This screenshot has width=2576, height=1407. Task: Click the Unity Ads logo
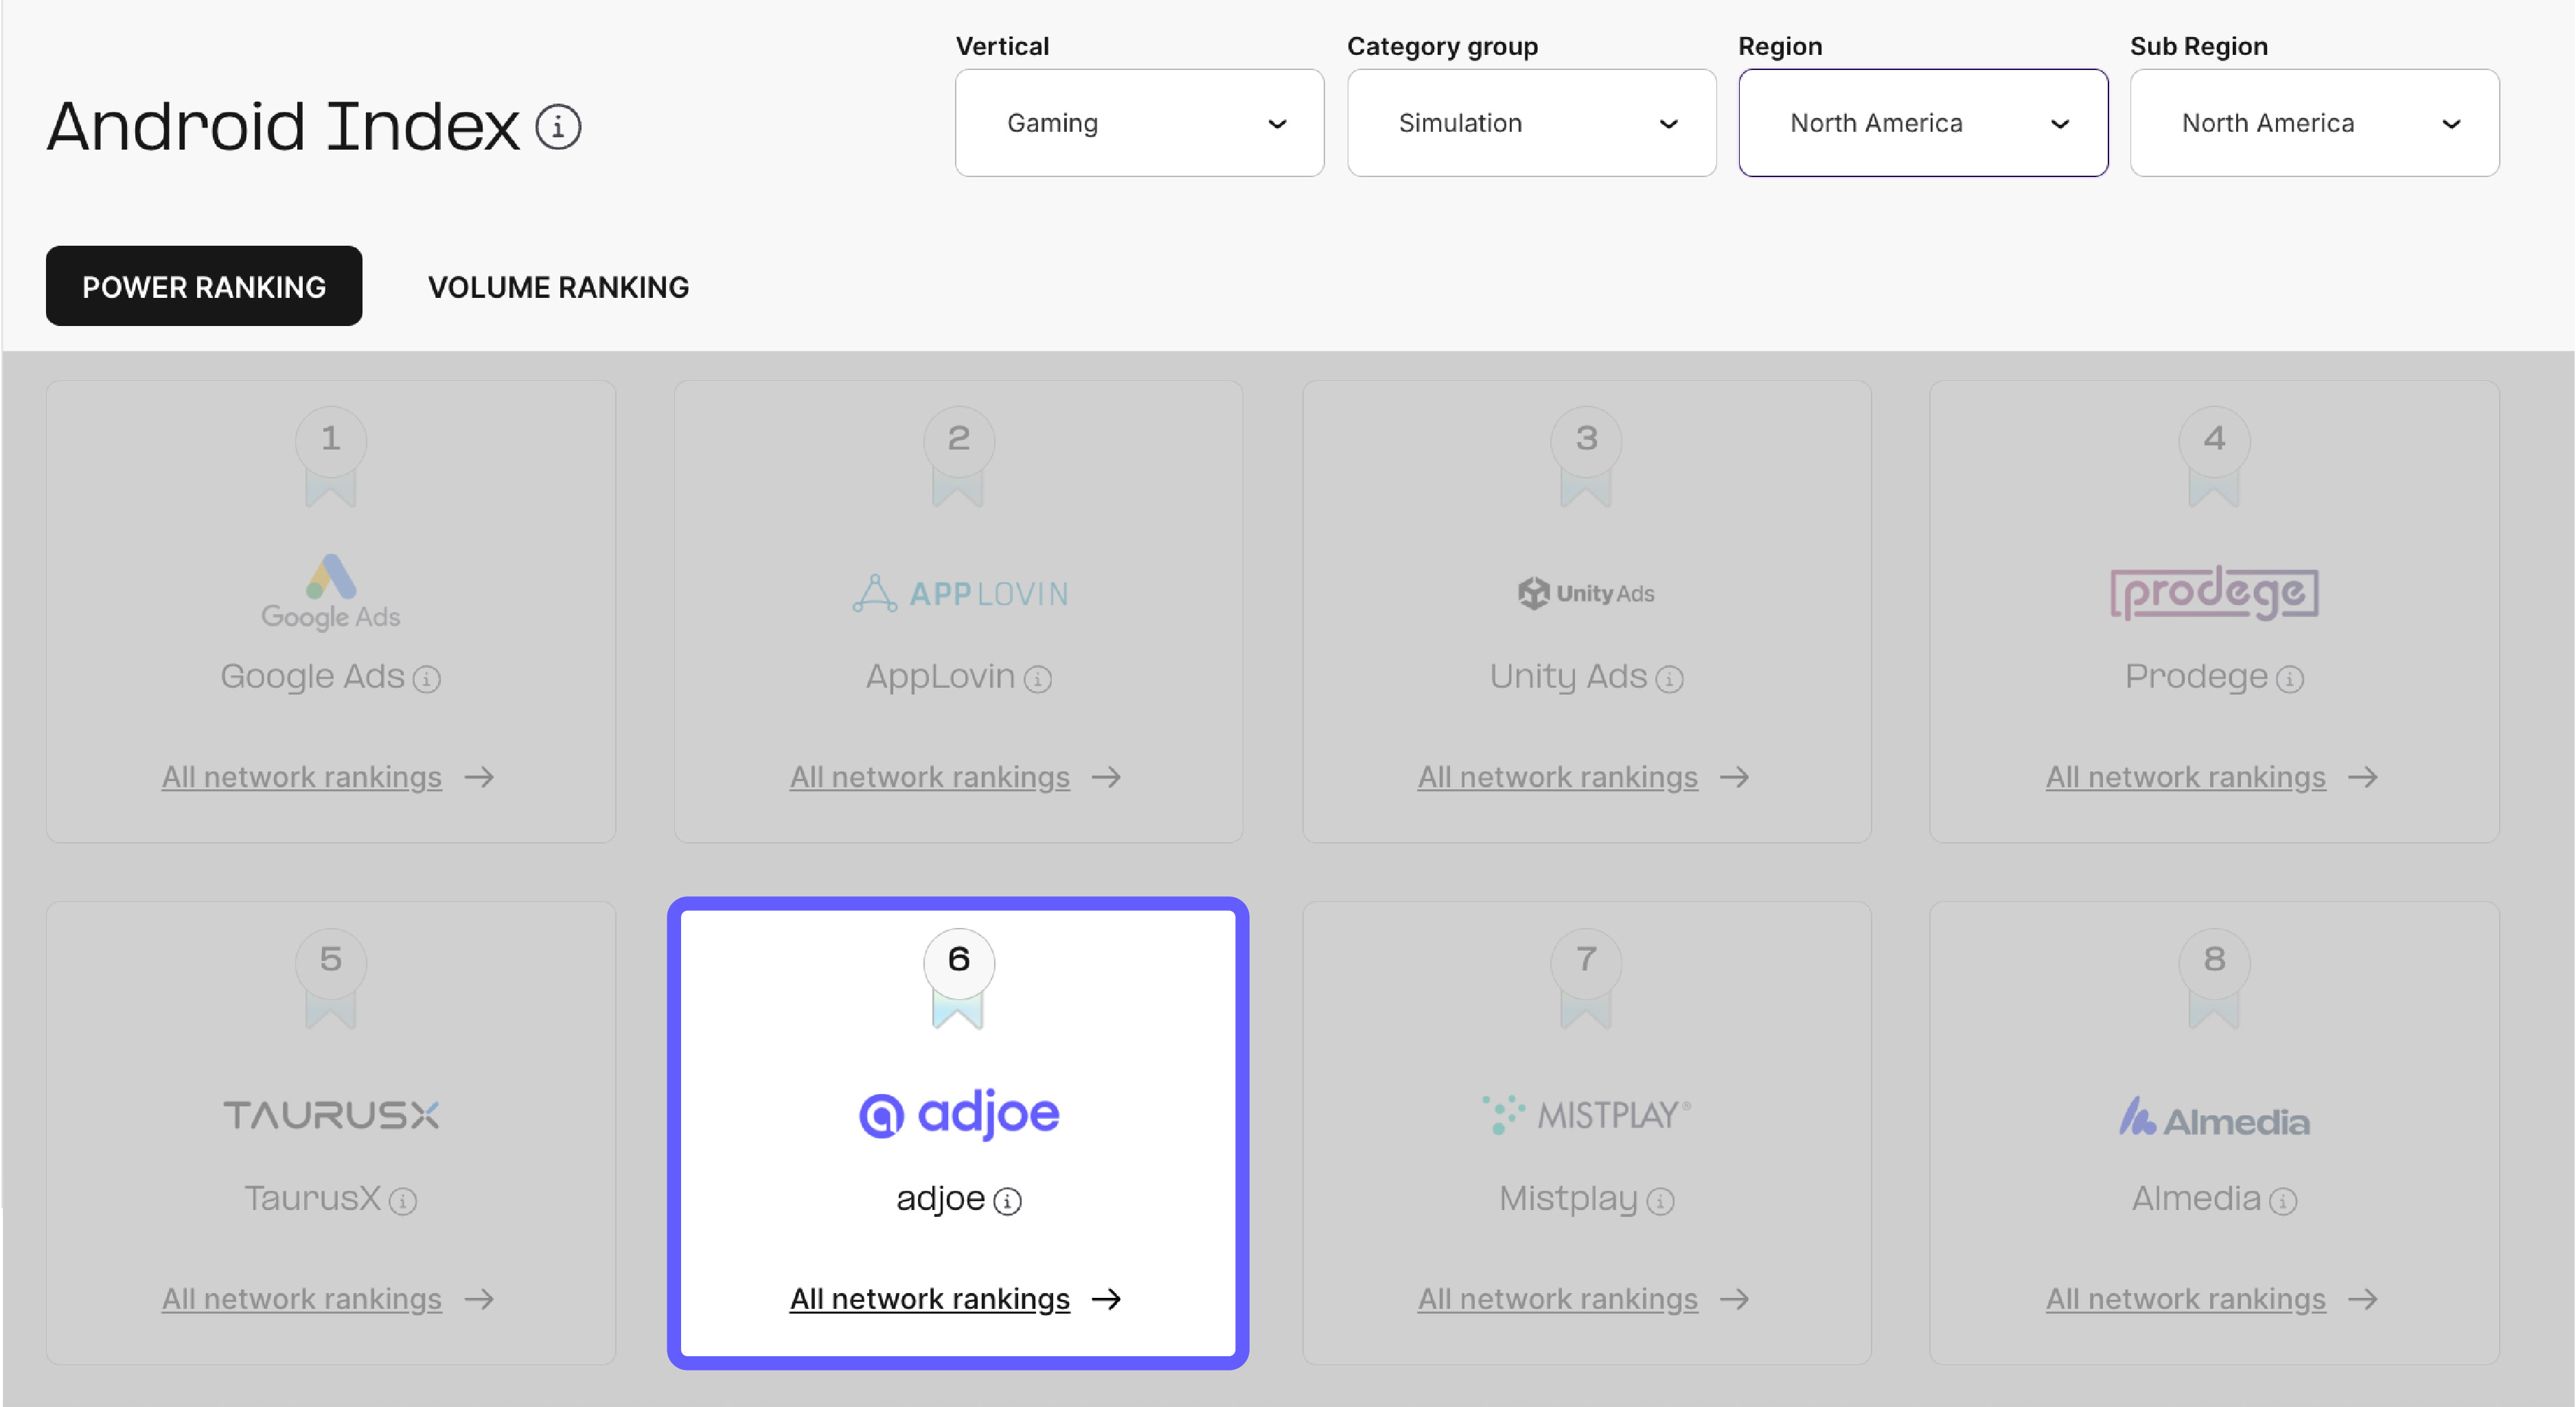(x=1585, y=592)
